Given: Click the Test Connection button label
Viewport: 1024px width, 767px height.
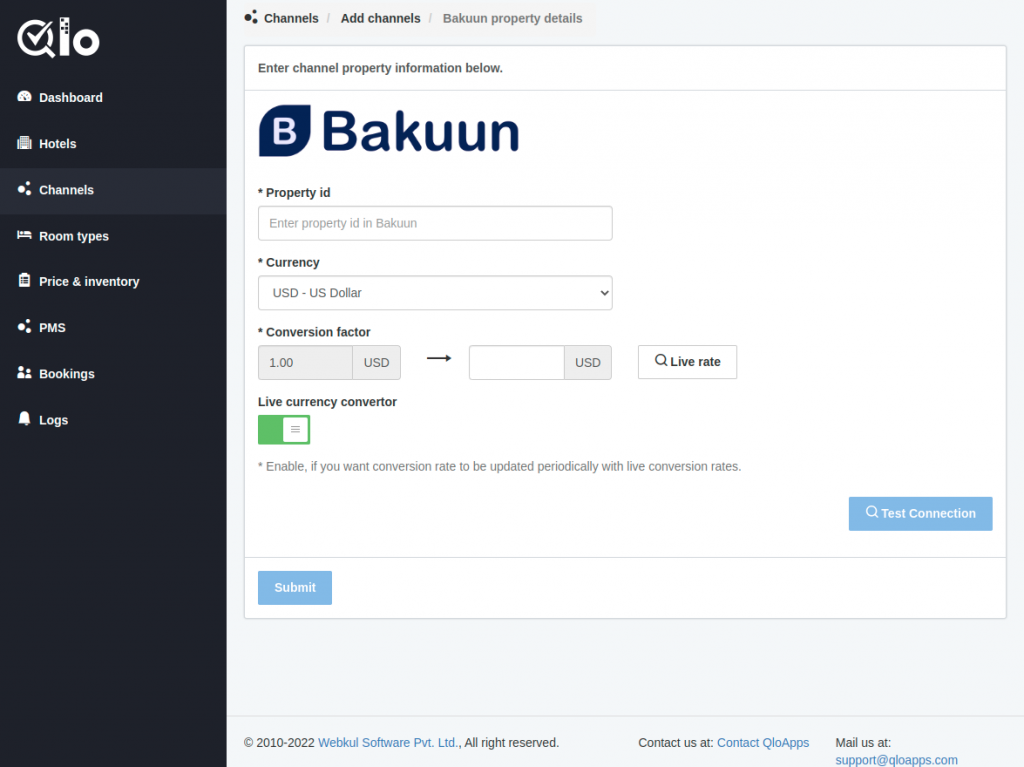Looking at the screenshot, I should click(x=928, y=514).
